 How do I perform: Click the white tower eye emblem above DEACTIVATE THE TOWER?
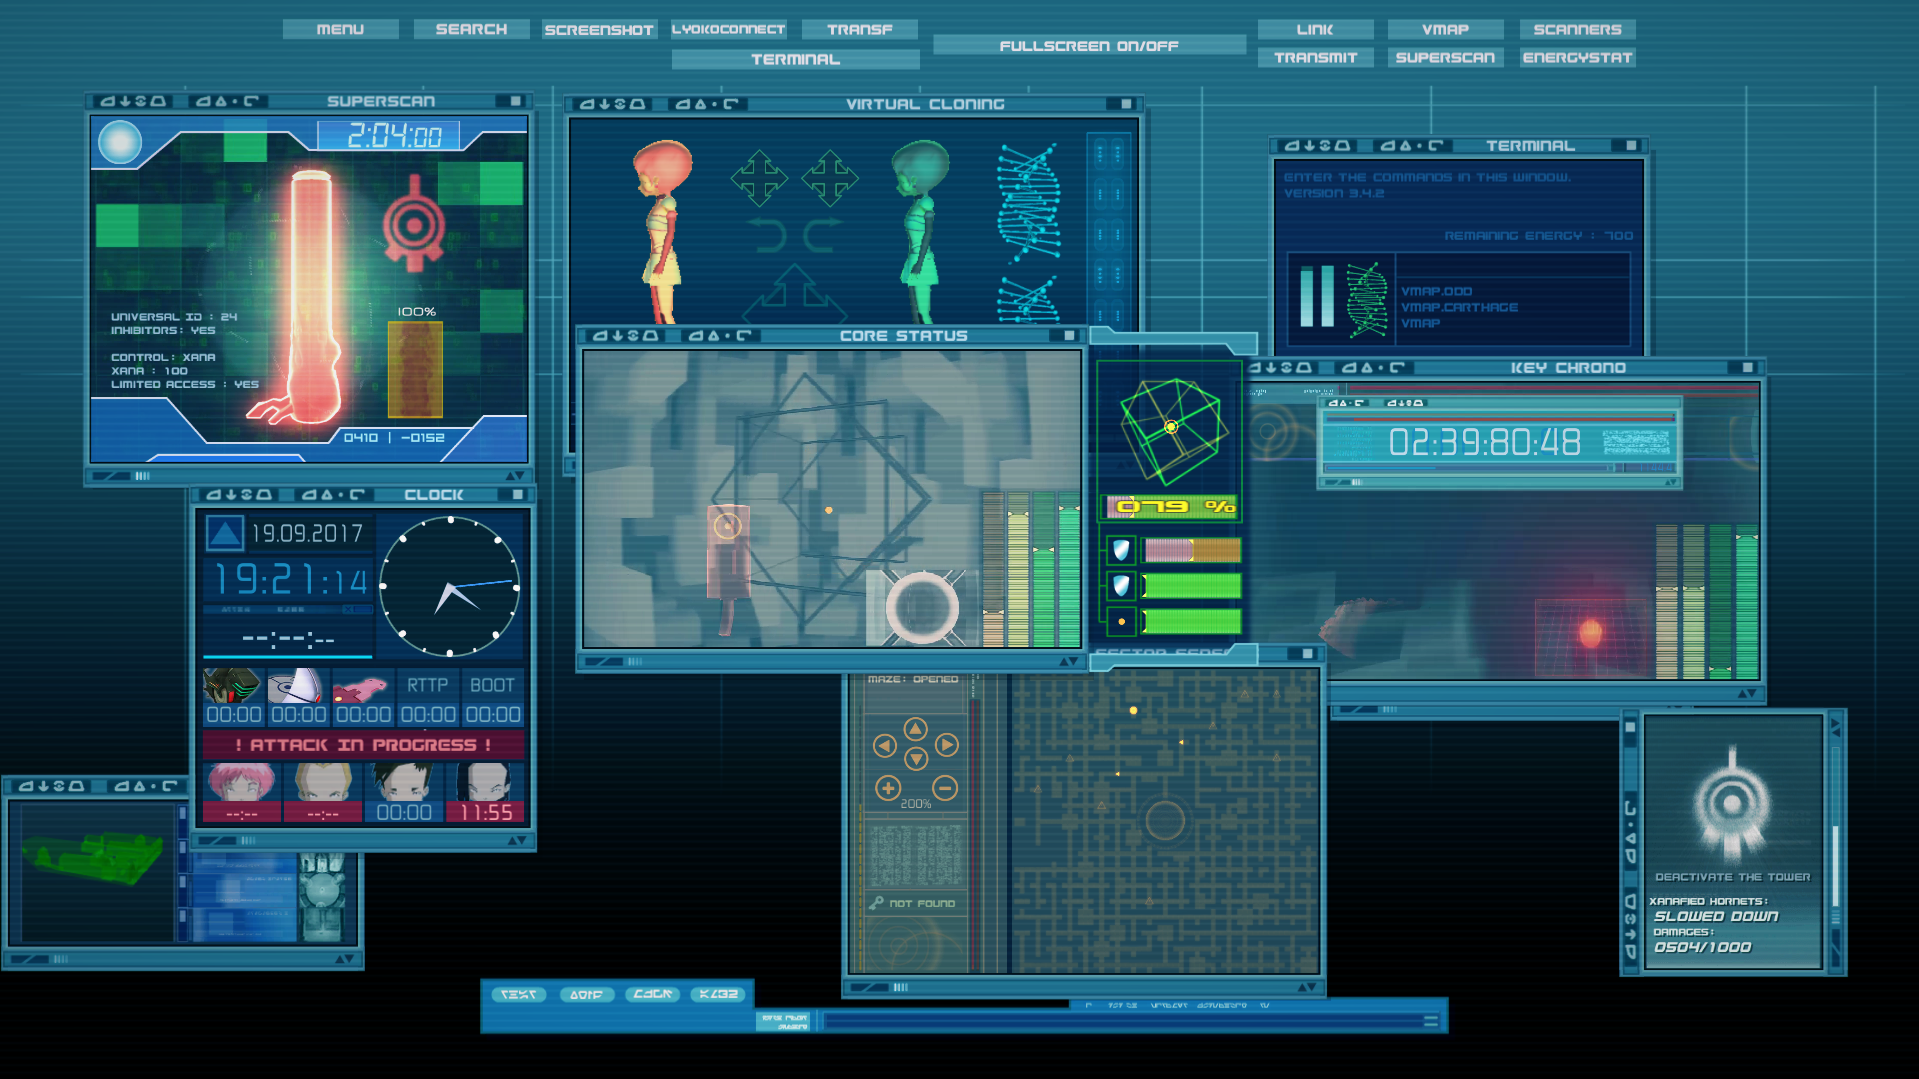[x=1732, y=804]
